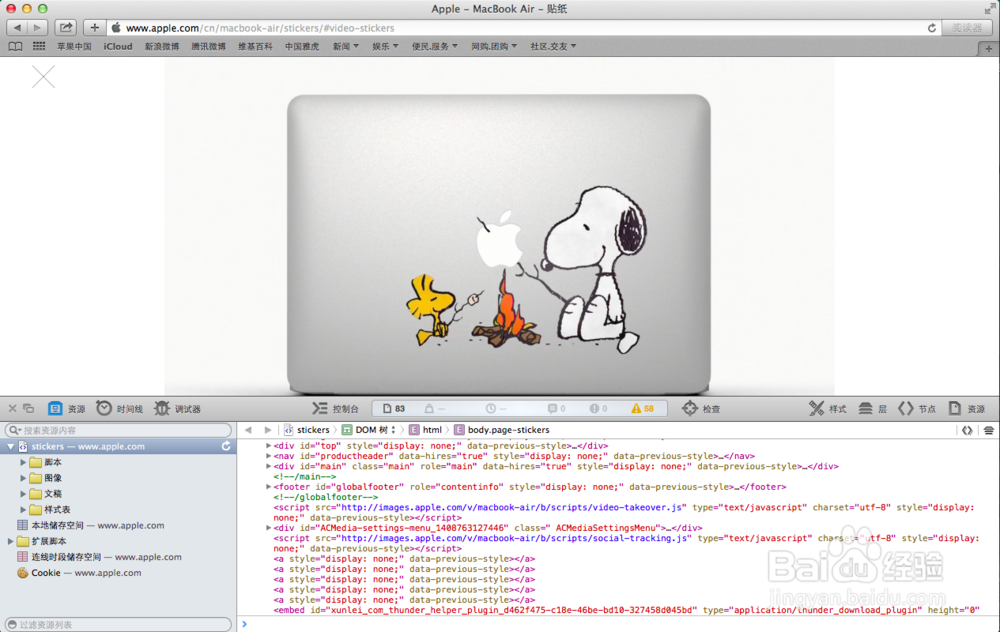
Task: Open the 节点 node sidebar
Action: coord(916,409)
